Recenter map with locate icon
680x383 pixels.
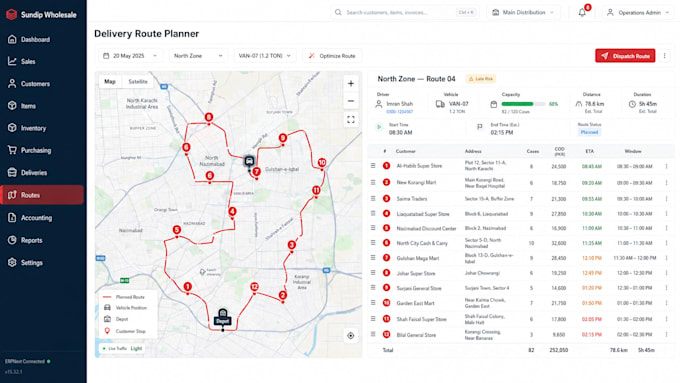pyautogui.click(x=351, y=336)
